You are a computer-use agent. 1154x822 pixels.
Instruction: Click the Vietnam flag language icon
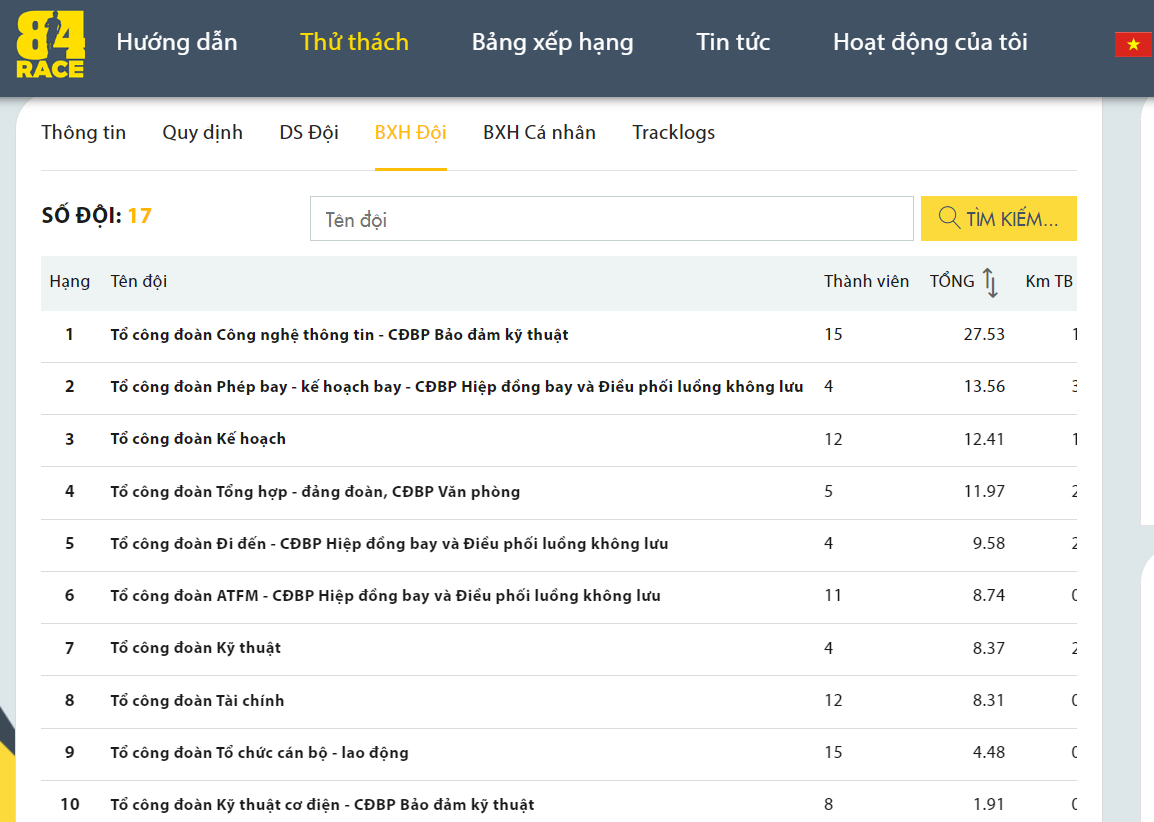[x=1133, y=44]
